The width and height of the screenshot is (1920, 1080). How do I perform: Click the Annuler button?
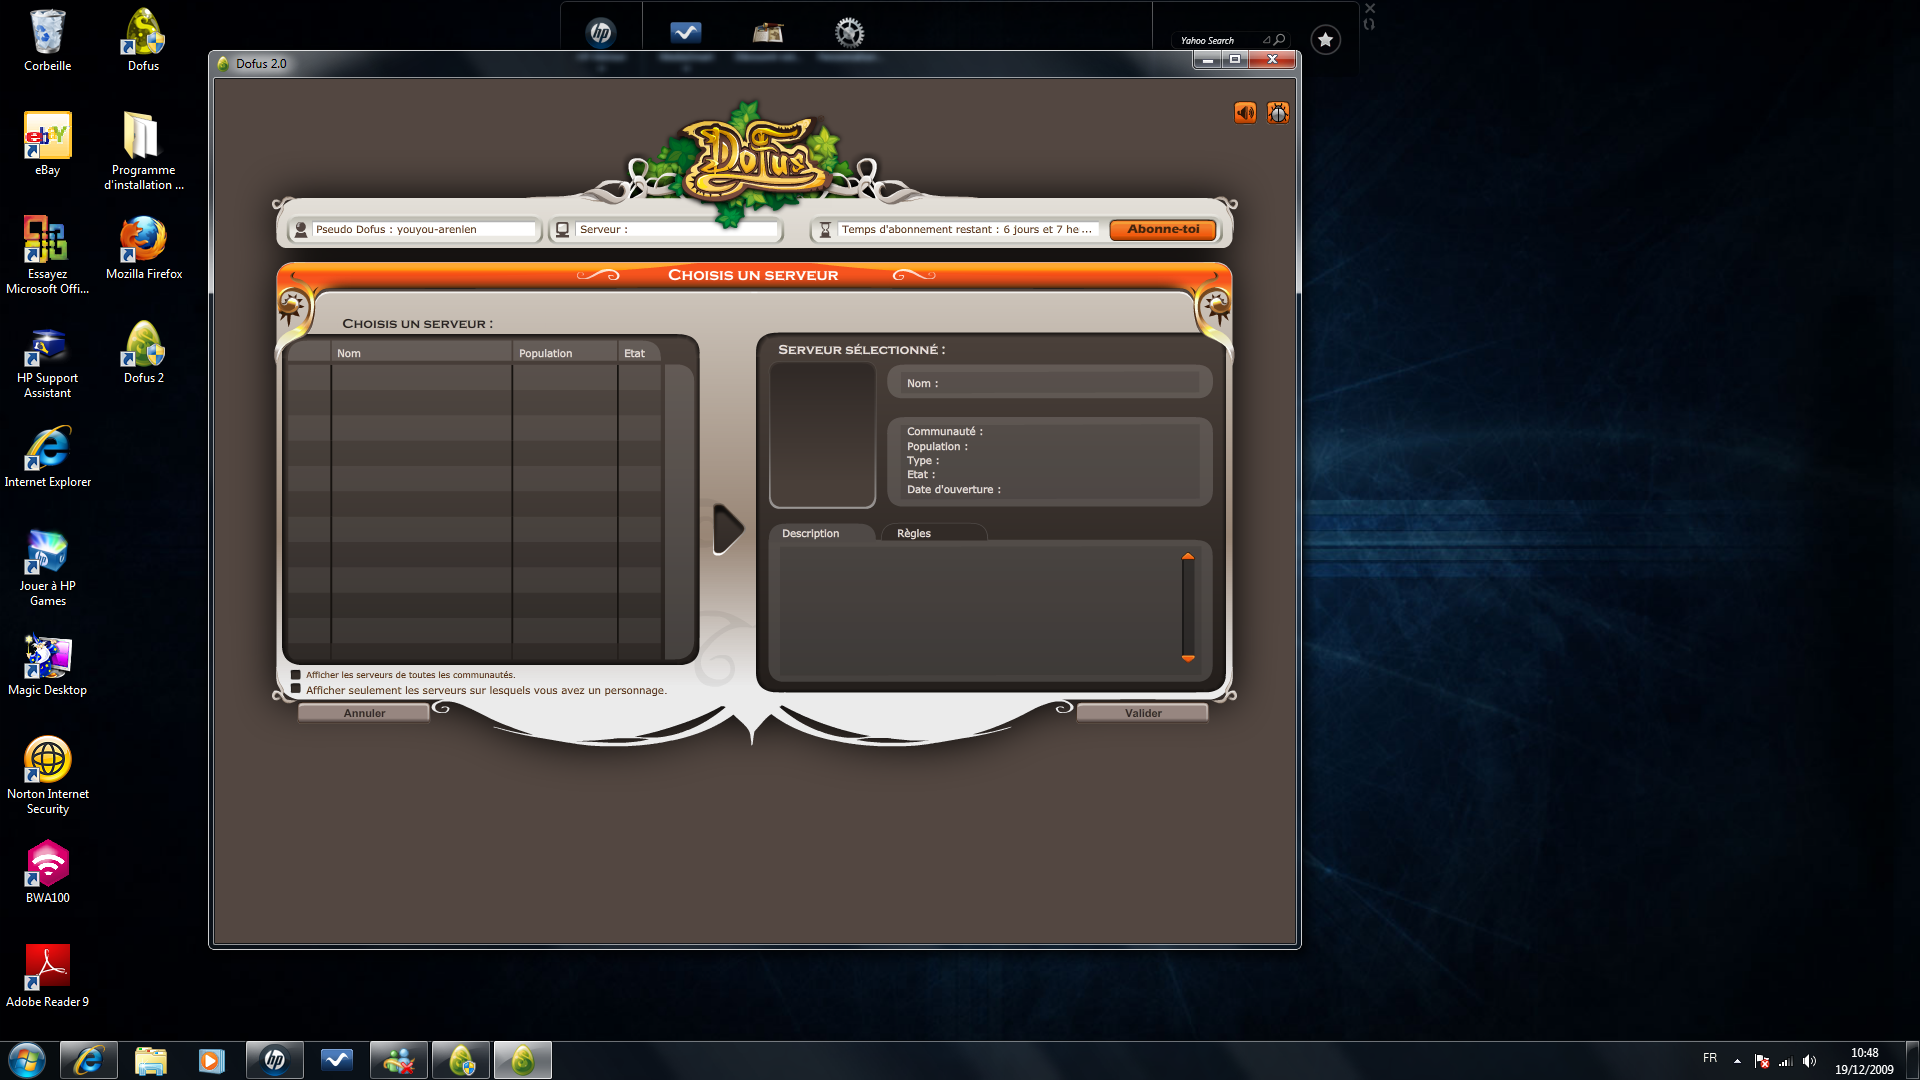364,713
